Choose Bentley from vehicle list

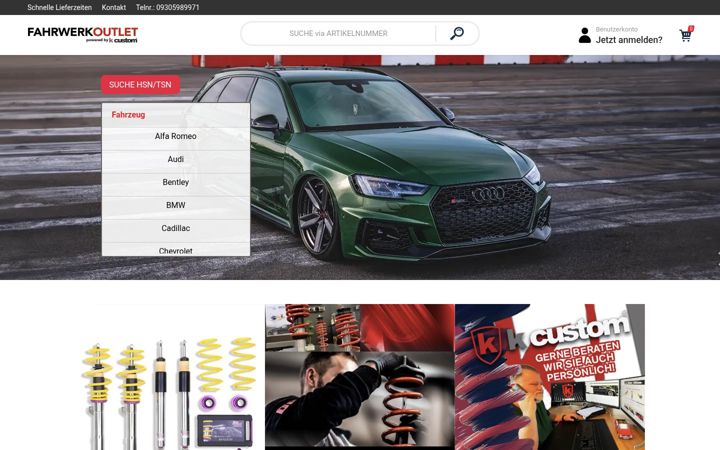(175, 182)
